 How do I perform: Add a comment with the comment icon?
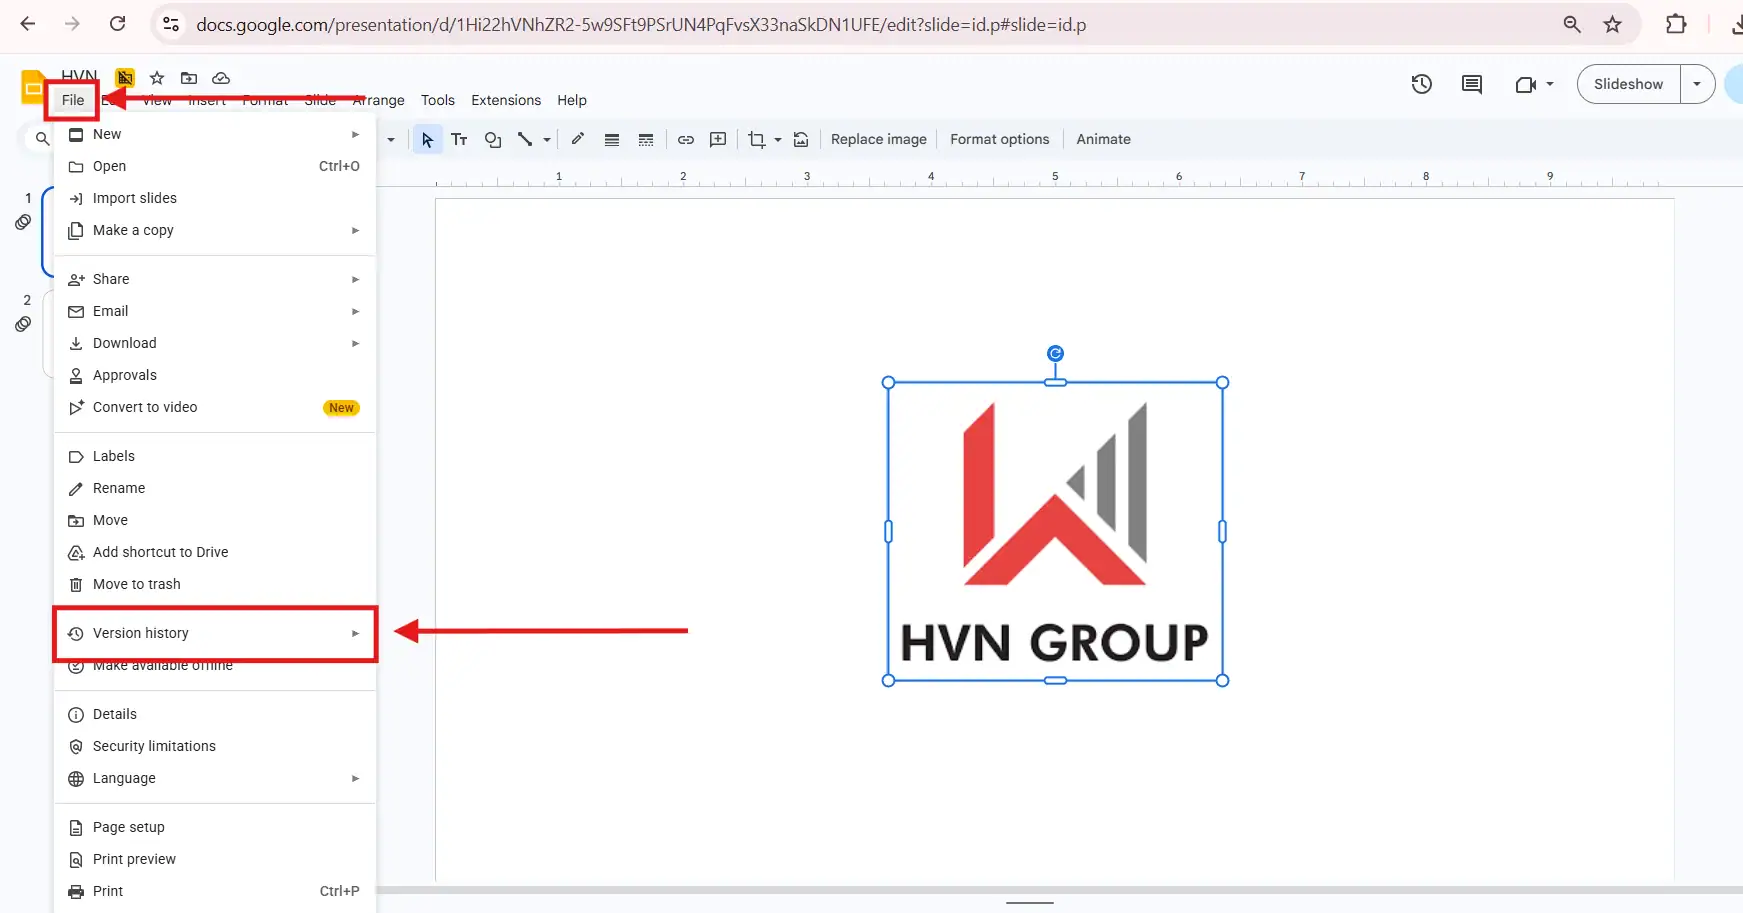click(718, 139)
